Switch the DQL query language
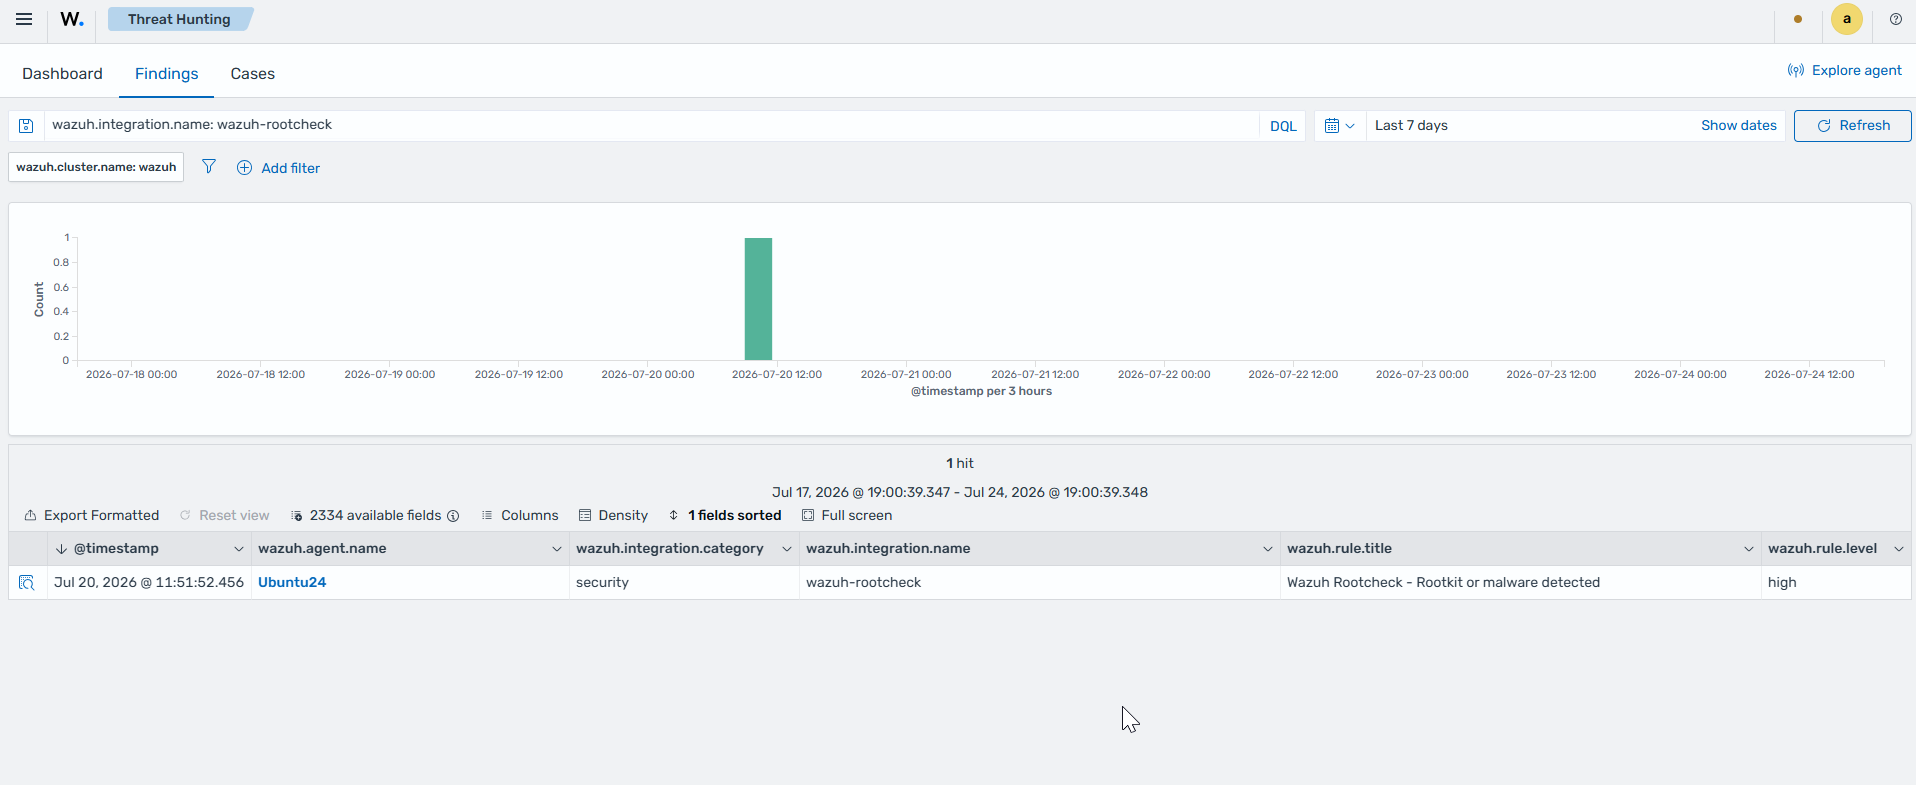 (x=1283, y=126)
